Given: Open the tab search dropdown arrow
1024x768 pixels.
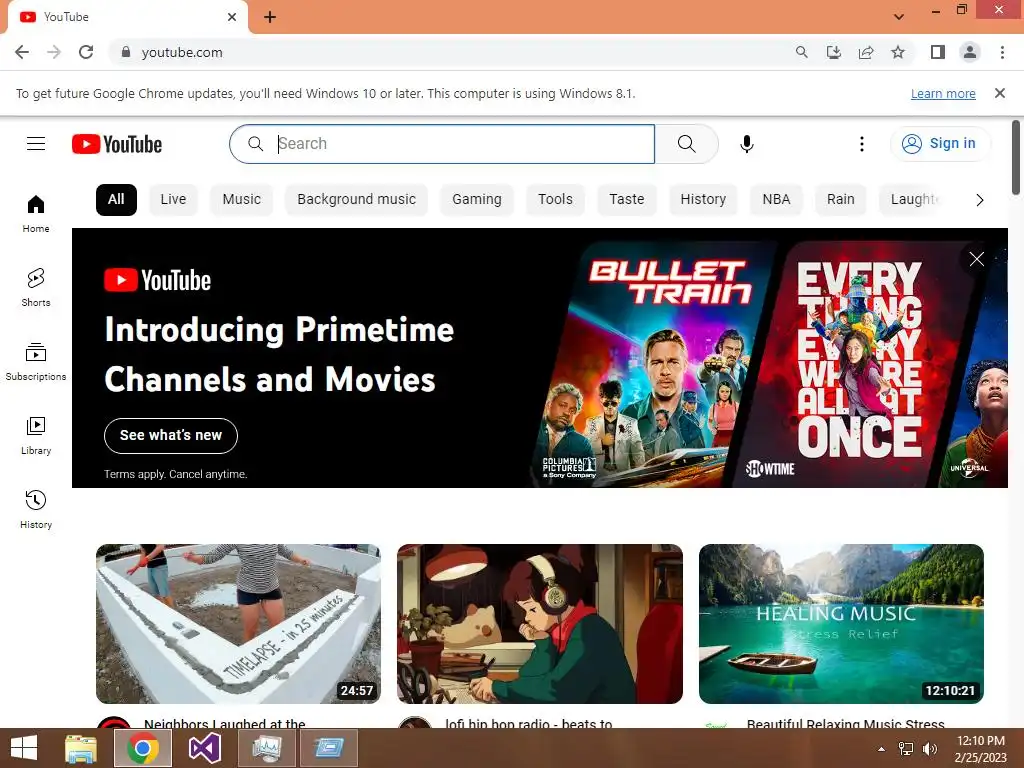Looking at the screenshot, I should pyautogui.click(x=899, y=17).
